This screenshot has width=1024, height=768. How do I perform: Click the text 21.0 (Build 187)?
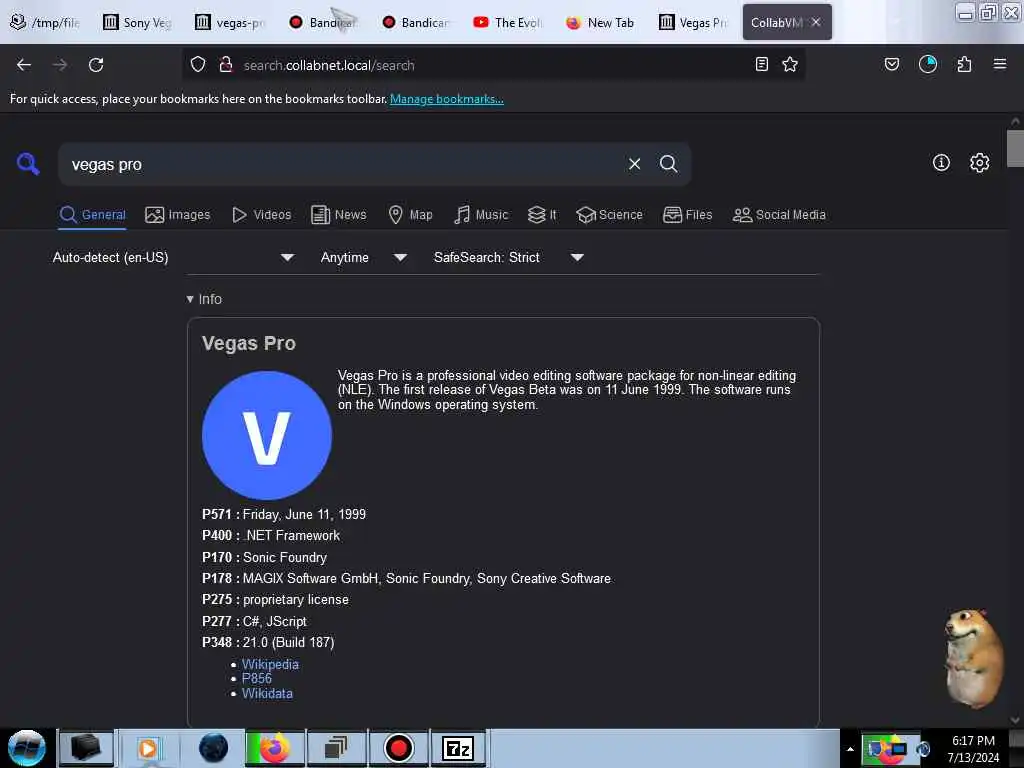pos(289,642)
